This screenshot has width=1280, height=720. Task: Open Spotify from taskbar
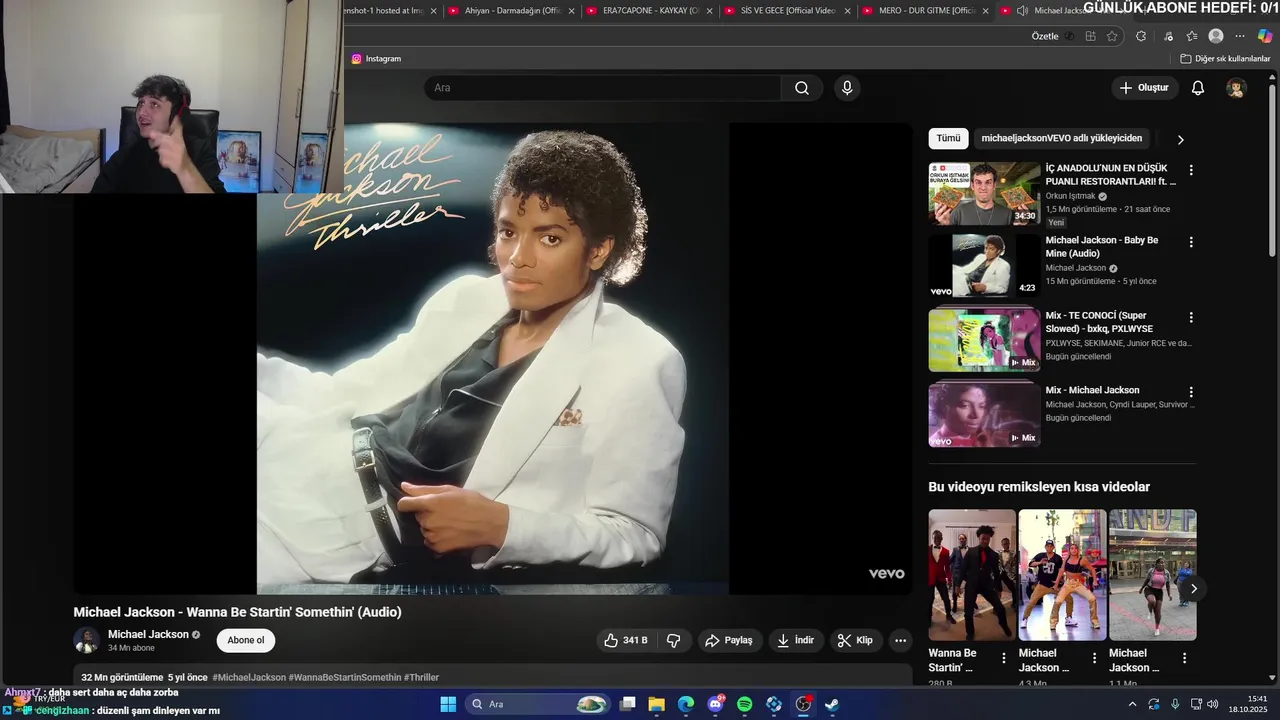tap(744, 704)
